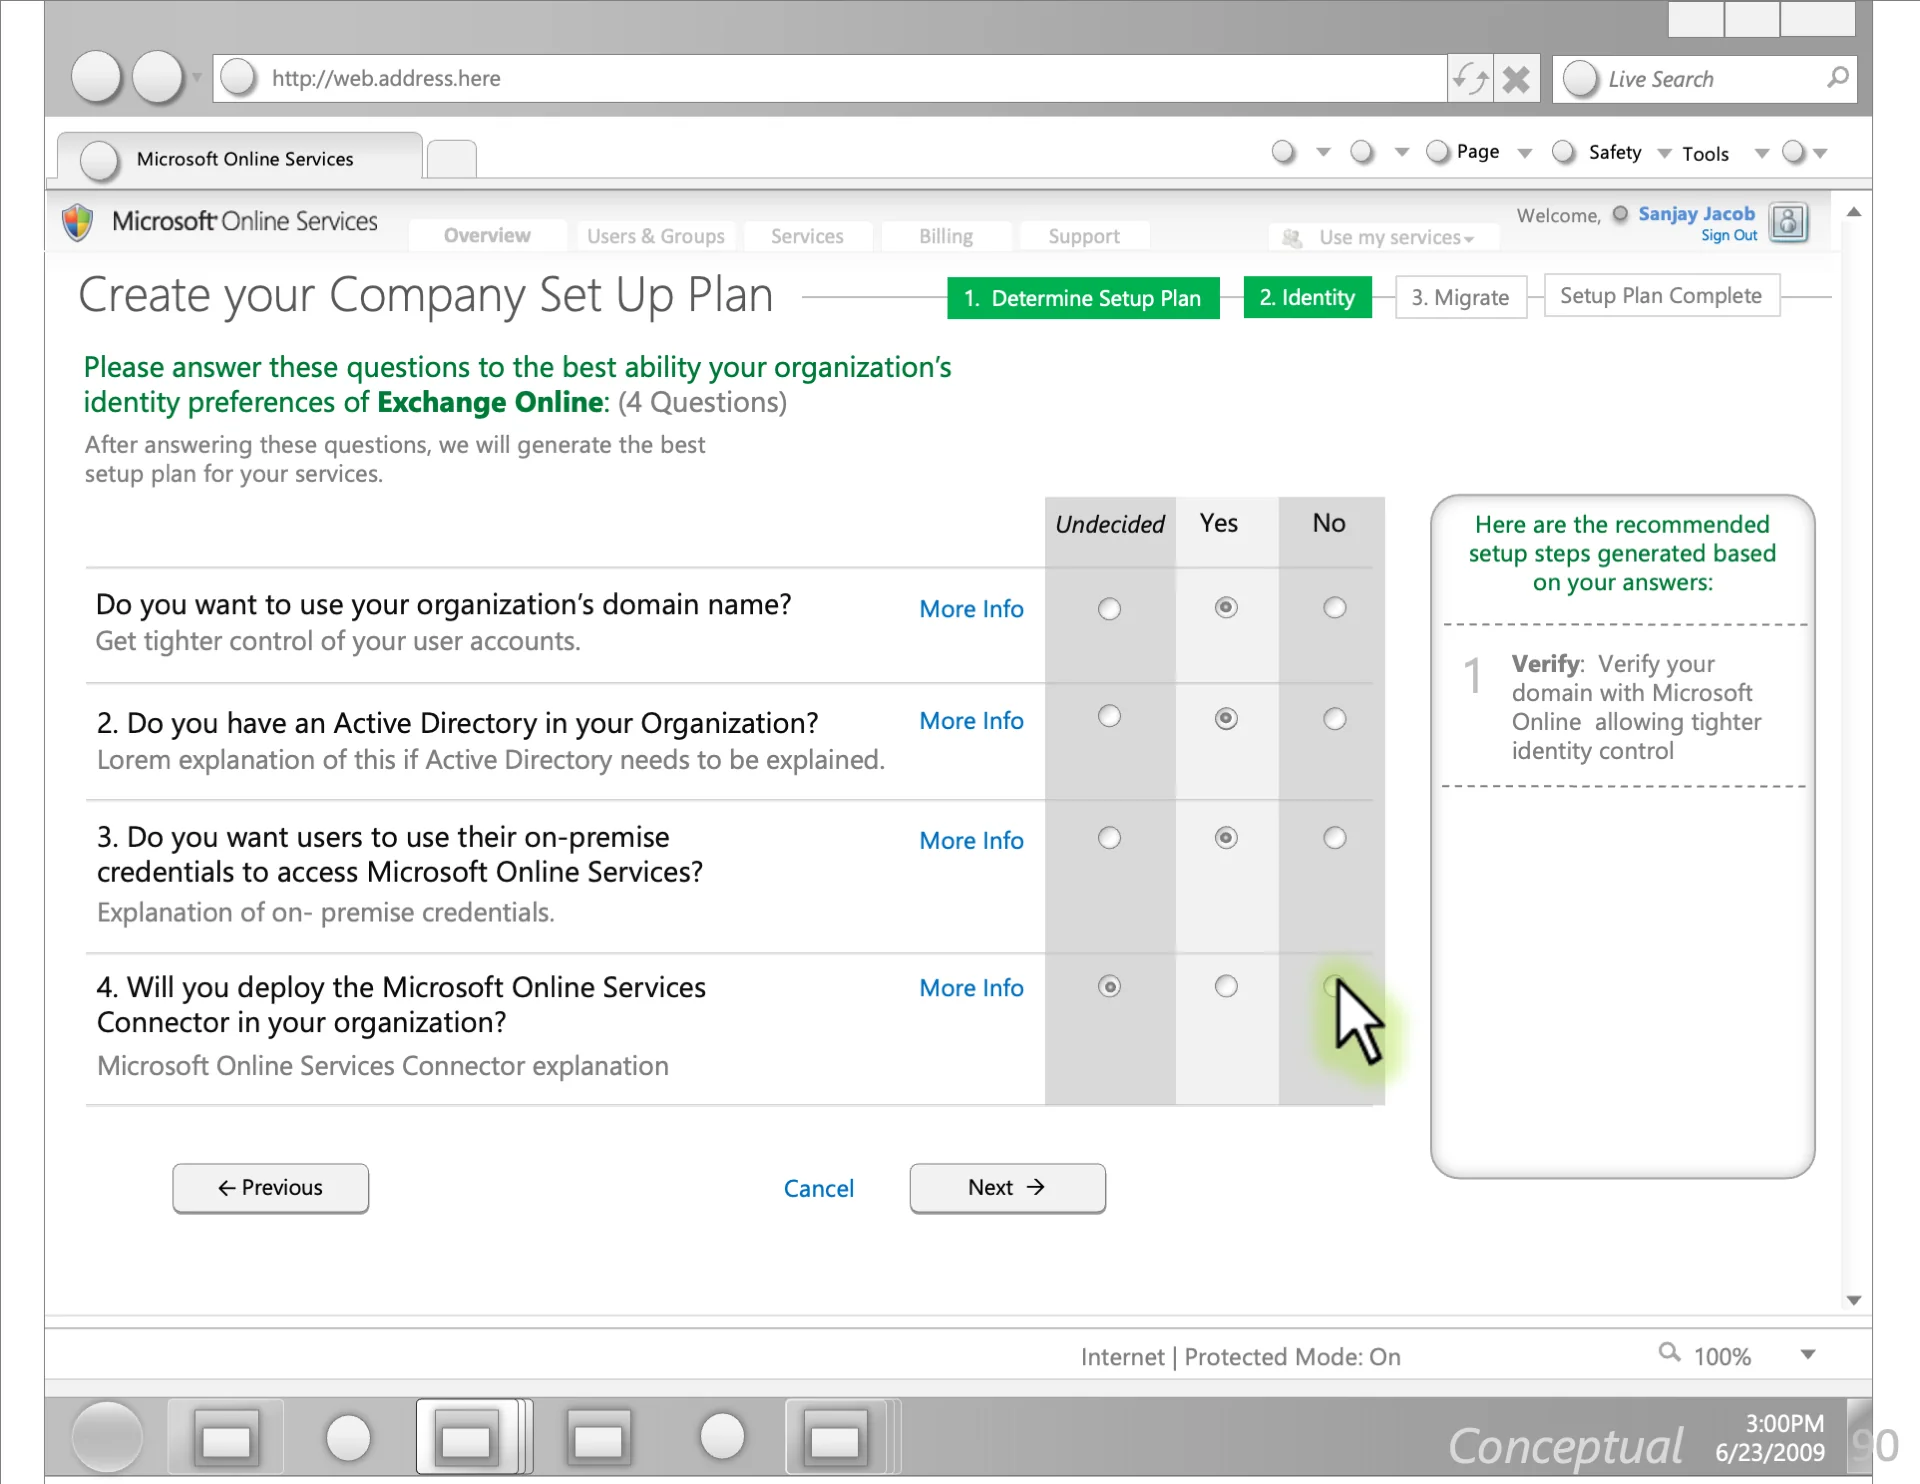Screen dimensions: 1920x1484
Task: Click the 3. Migrate step
Action: coord(1460,297)
